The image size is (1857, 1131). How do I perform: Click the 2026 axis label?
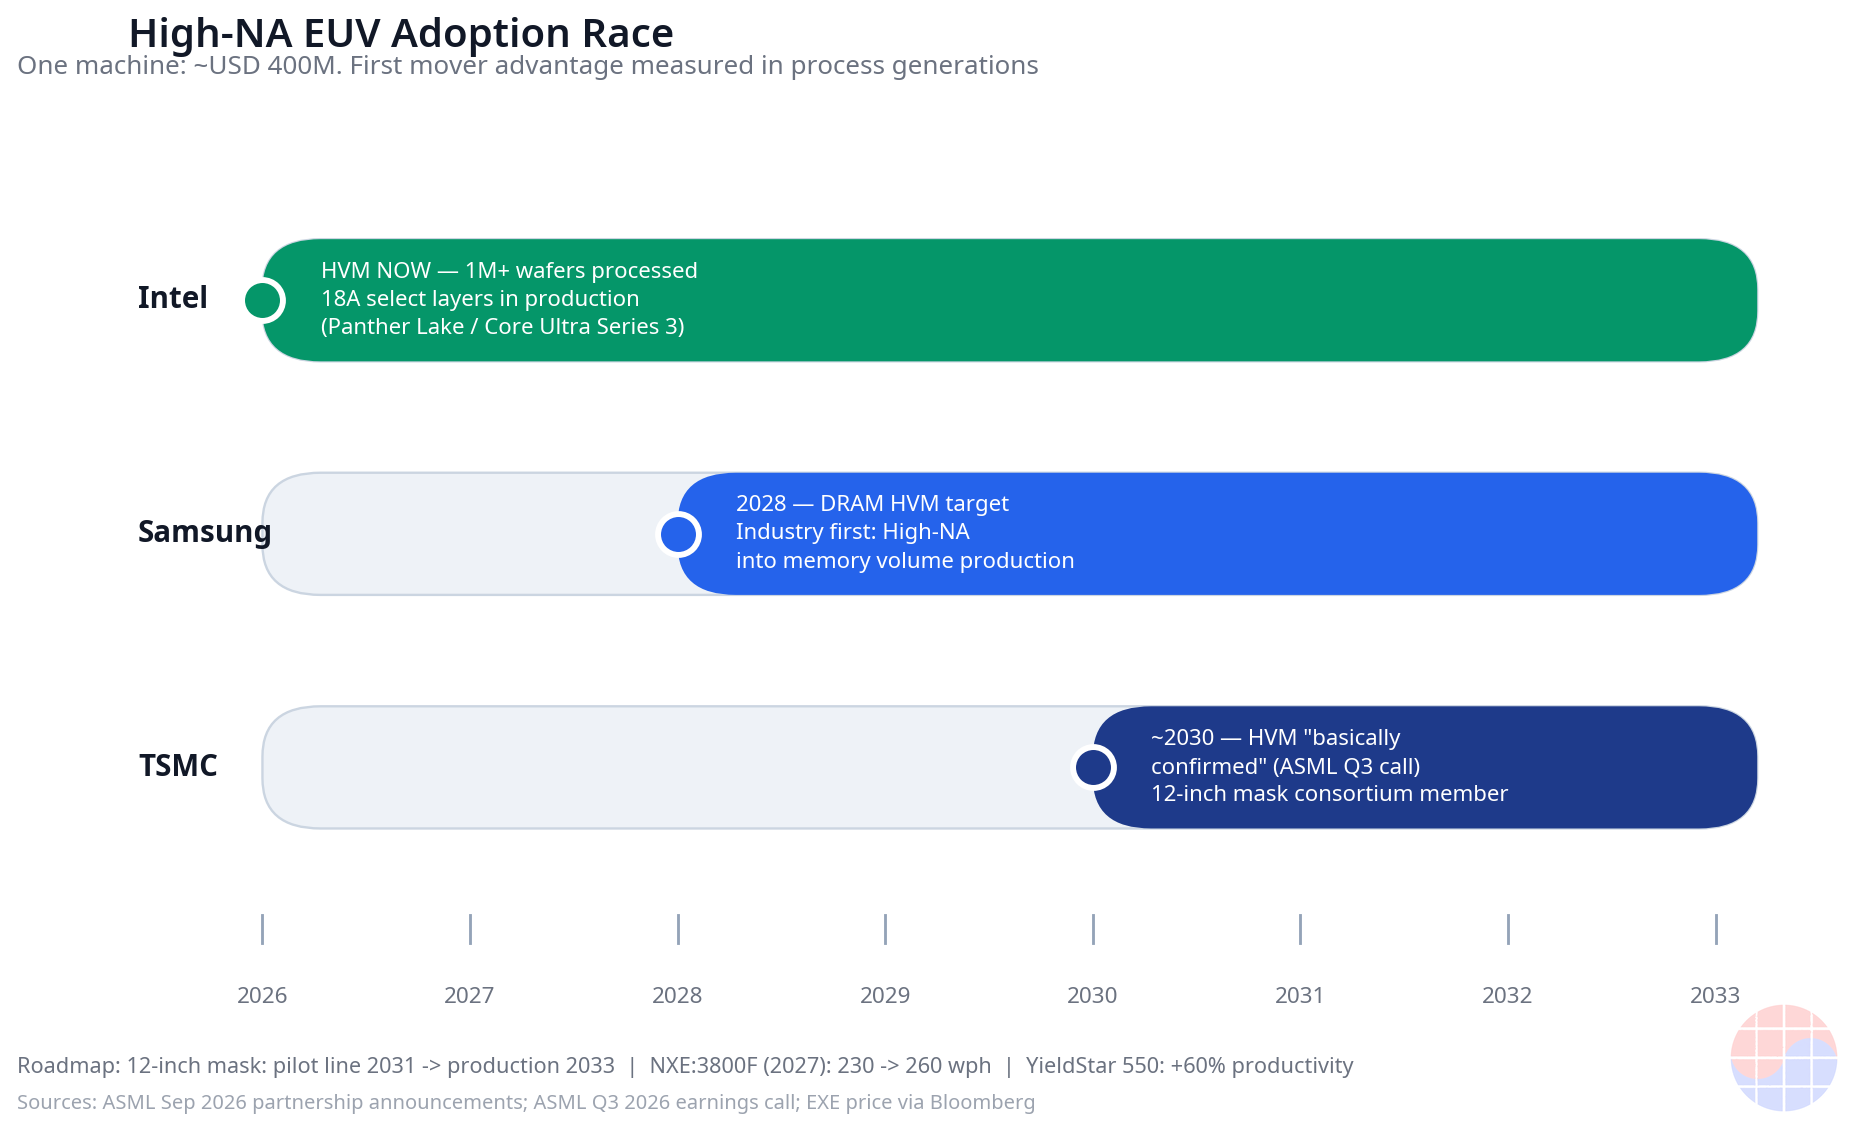coord(262,996)
